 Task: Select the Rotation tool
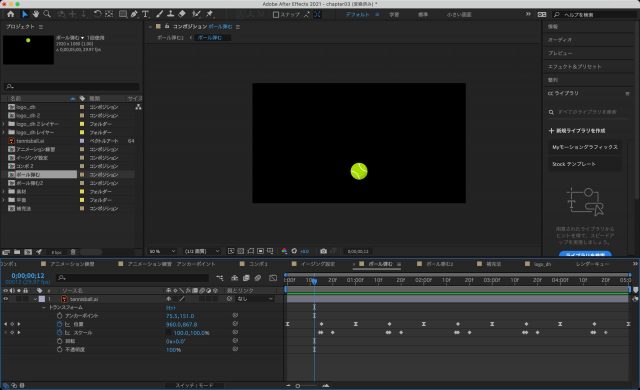point(97,14)
